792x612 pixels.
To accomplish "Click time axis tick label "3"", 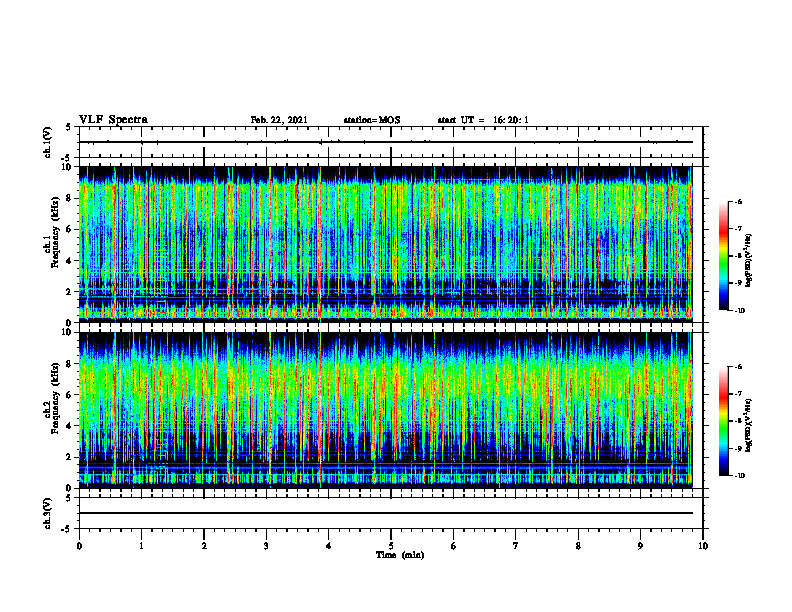I will [x=266, y=546].
